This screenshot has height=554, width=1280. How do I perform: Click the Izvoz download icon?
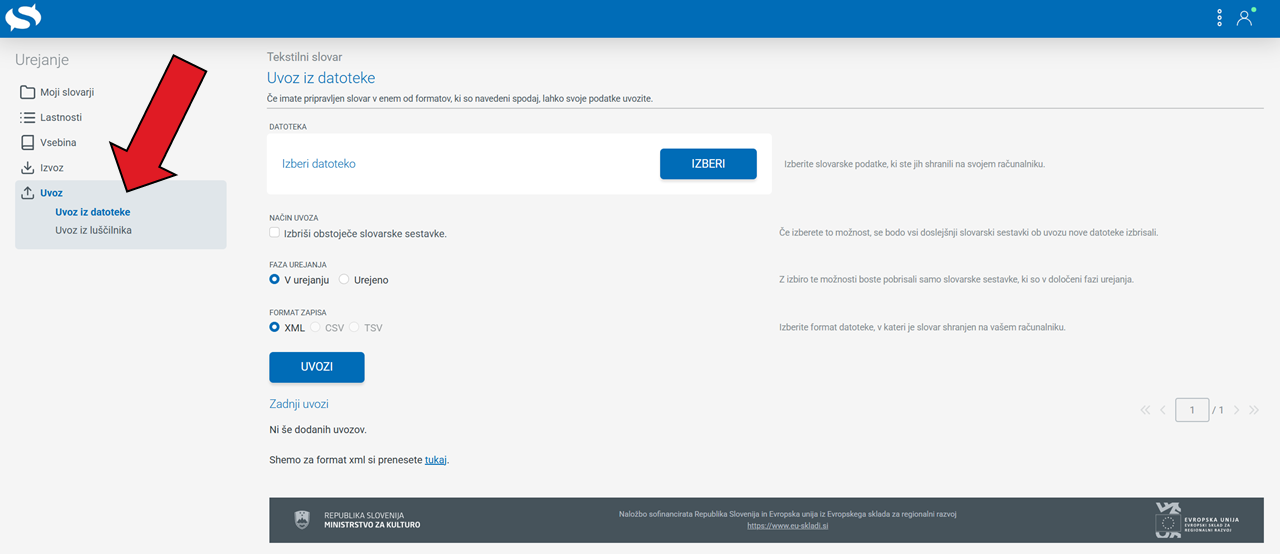click(x=28, y=168)
